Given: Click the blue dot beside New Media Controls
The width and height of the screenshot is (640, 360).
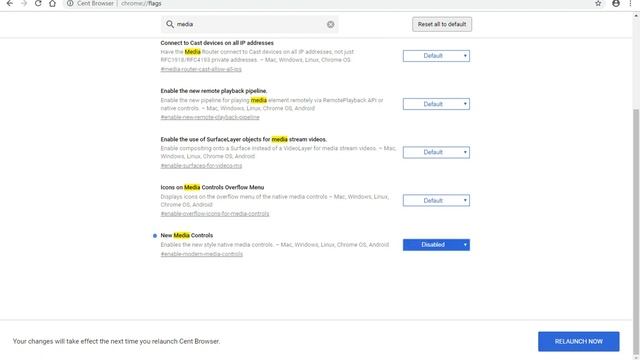Looking at the screenshot, I should coord(155,236).
